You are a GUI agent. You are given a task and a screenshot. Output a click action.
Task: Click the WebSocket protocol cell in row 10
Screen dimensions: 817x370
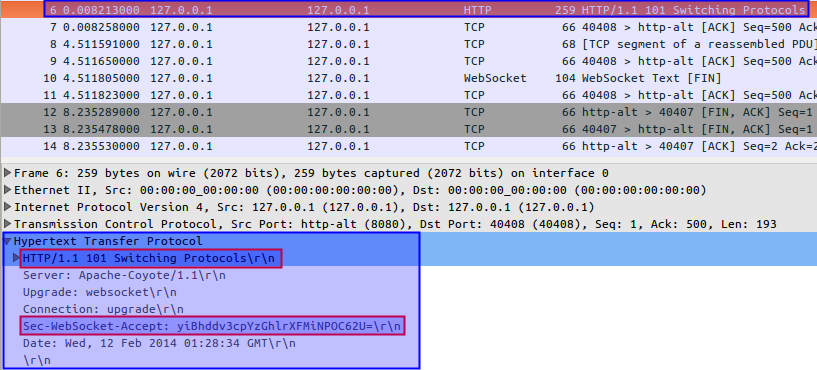(x=495, y=78)
